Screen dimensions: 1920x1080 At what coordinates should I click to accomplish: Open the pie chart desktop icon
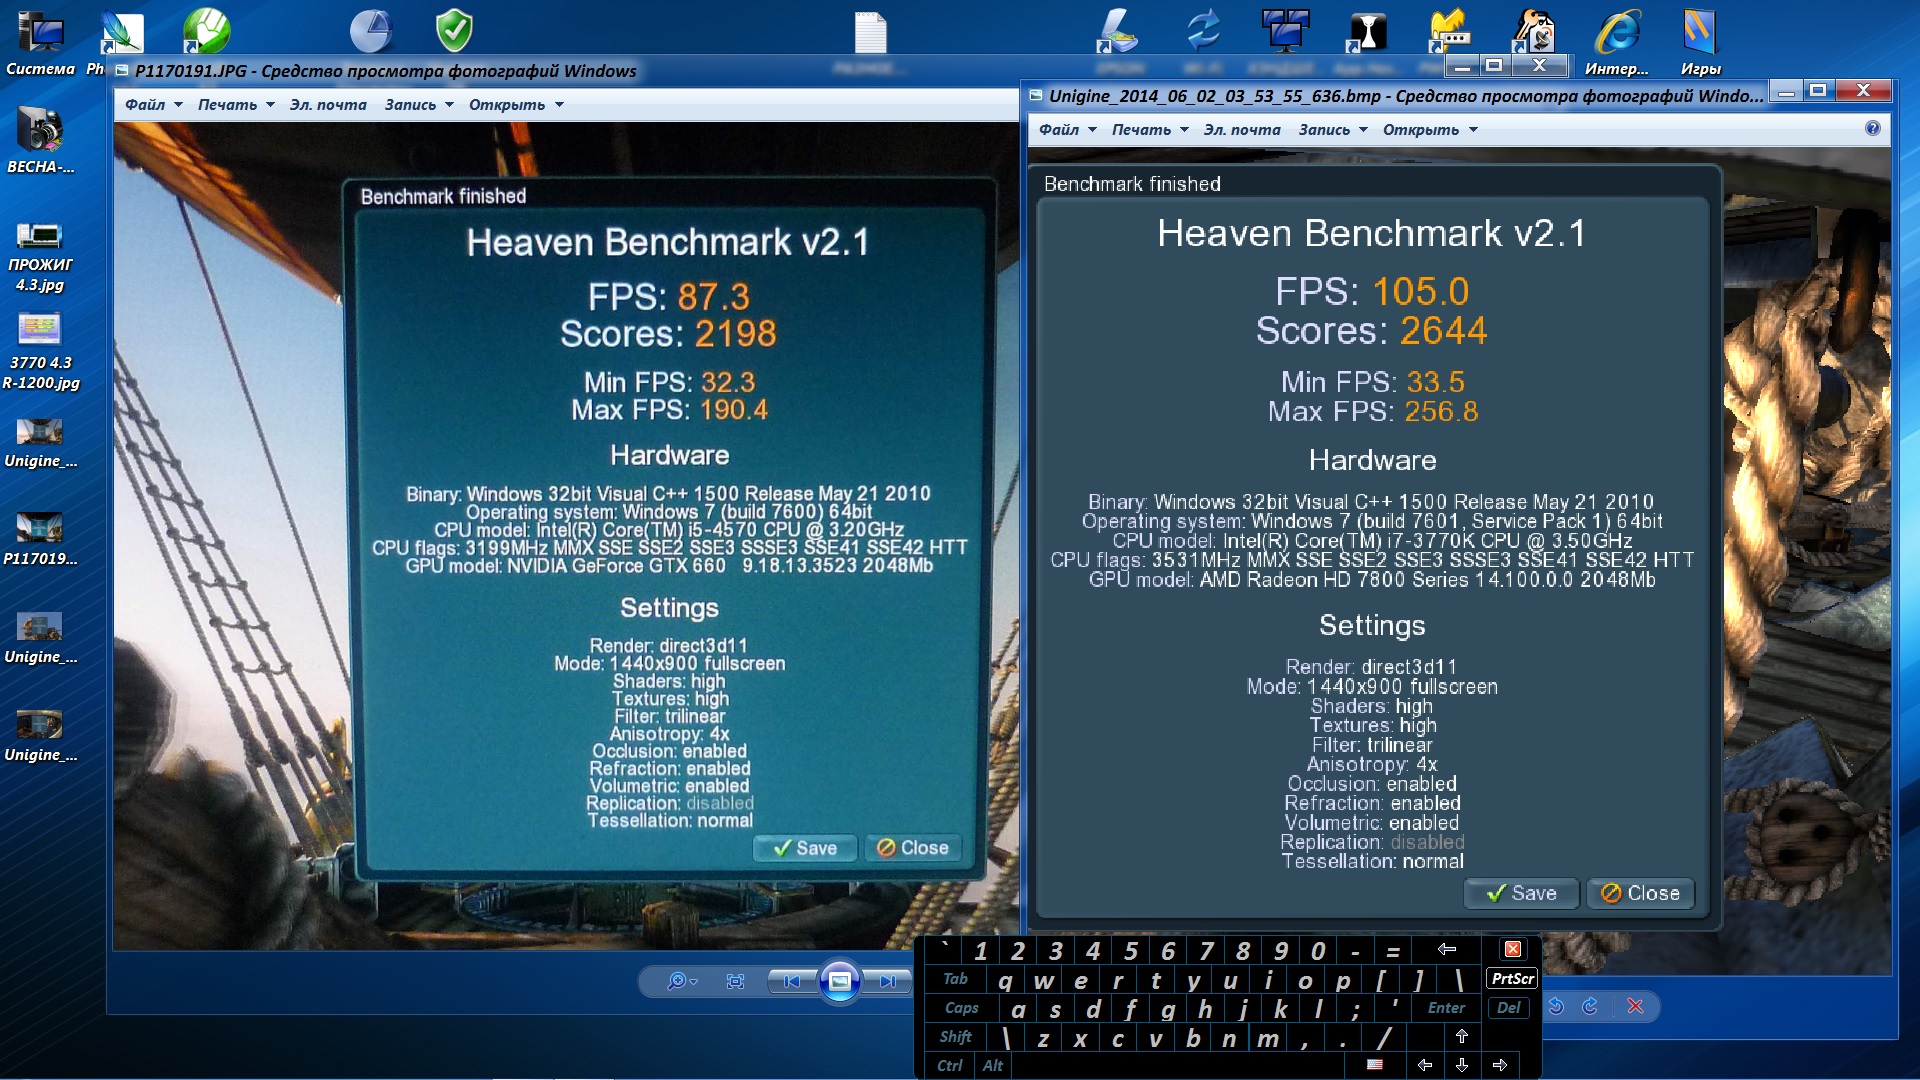[x=370, y=30]
